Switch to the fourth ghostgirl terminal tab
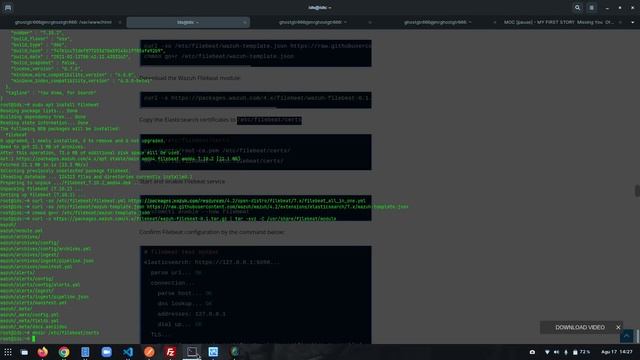640x360 pixels. tap(437, 22)
